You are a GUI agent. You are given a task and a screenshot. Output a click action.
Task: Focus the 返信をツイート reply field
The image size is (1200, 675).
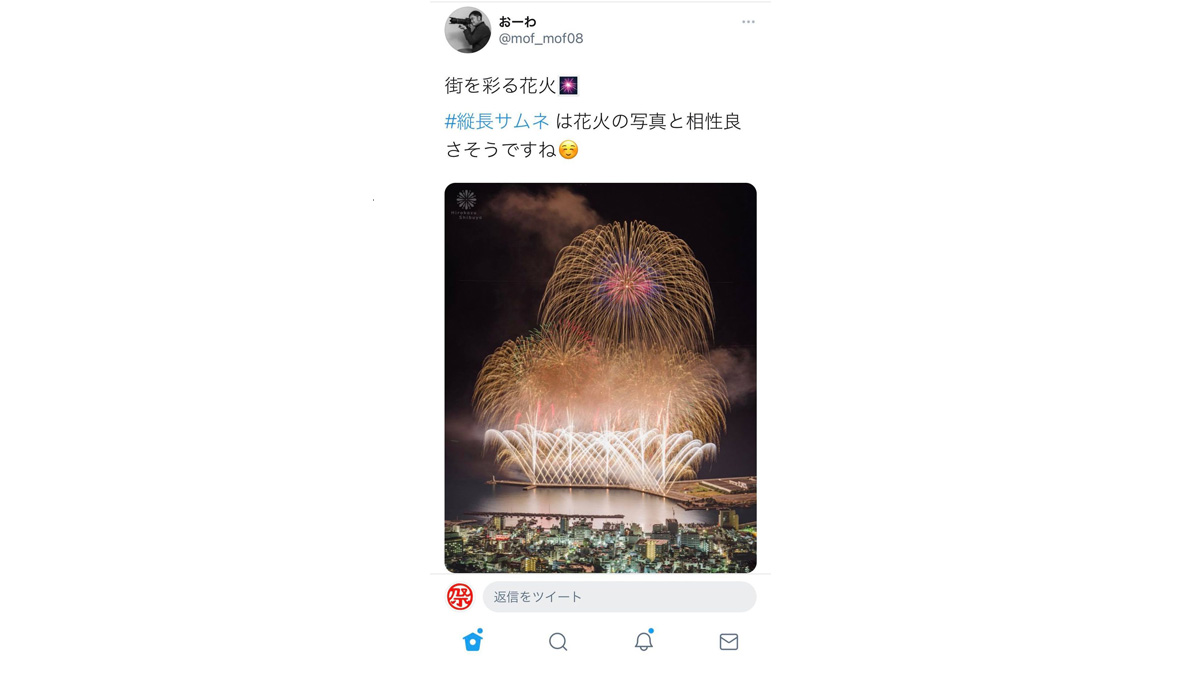(619, 597)
